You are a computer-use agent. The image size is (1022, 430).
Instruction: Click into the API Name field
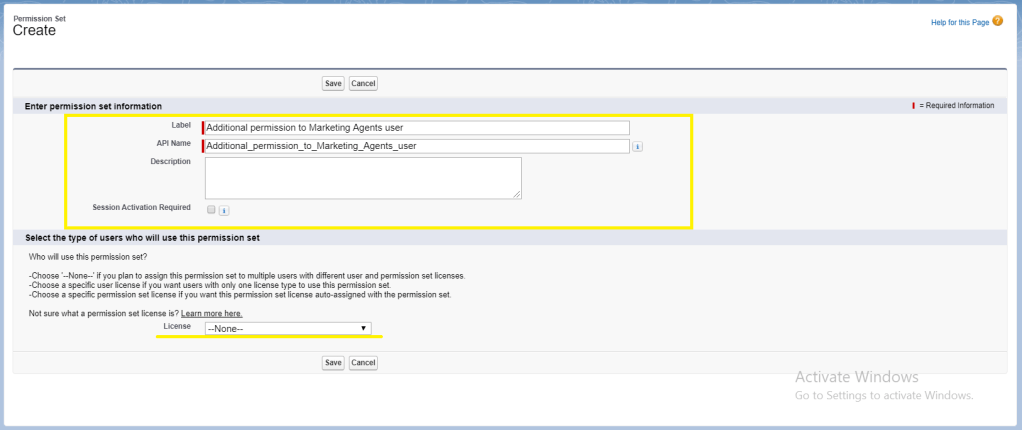pyautogui.click(x=416, y=146)
